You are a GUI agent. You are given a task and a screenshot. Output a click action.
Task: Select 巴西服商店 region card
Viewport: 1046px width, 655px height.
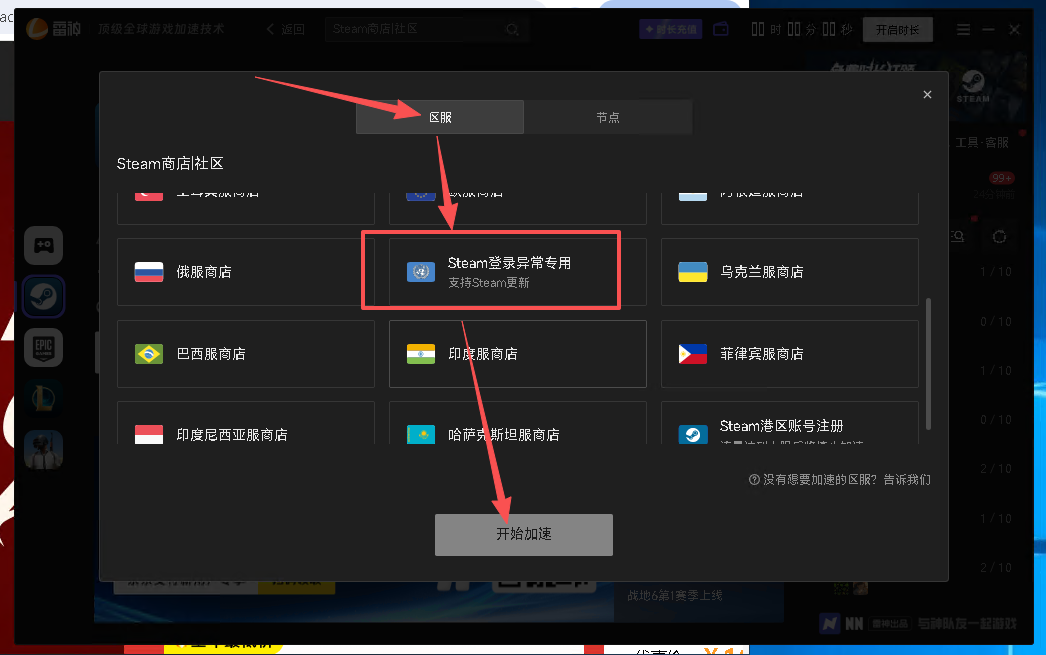pyautogui.click(x=246, y=354)
